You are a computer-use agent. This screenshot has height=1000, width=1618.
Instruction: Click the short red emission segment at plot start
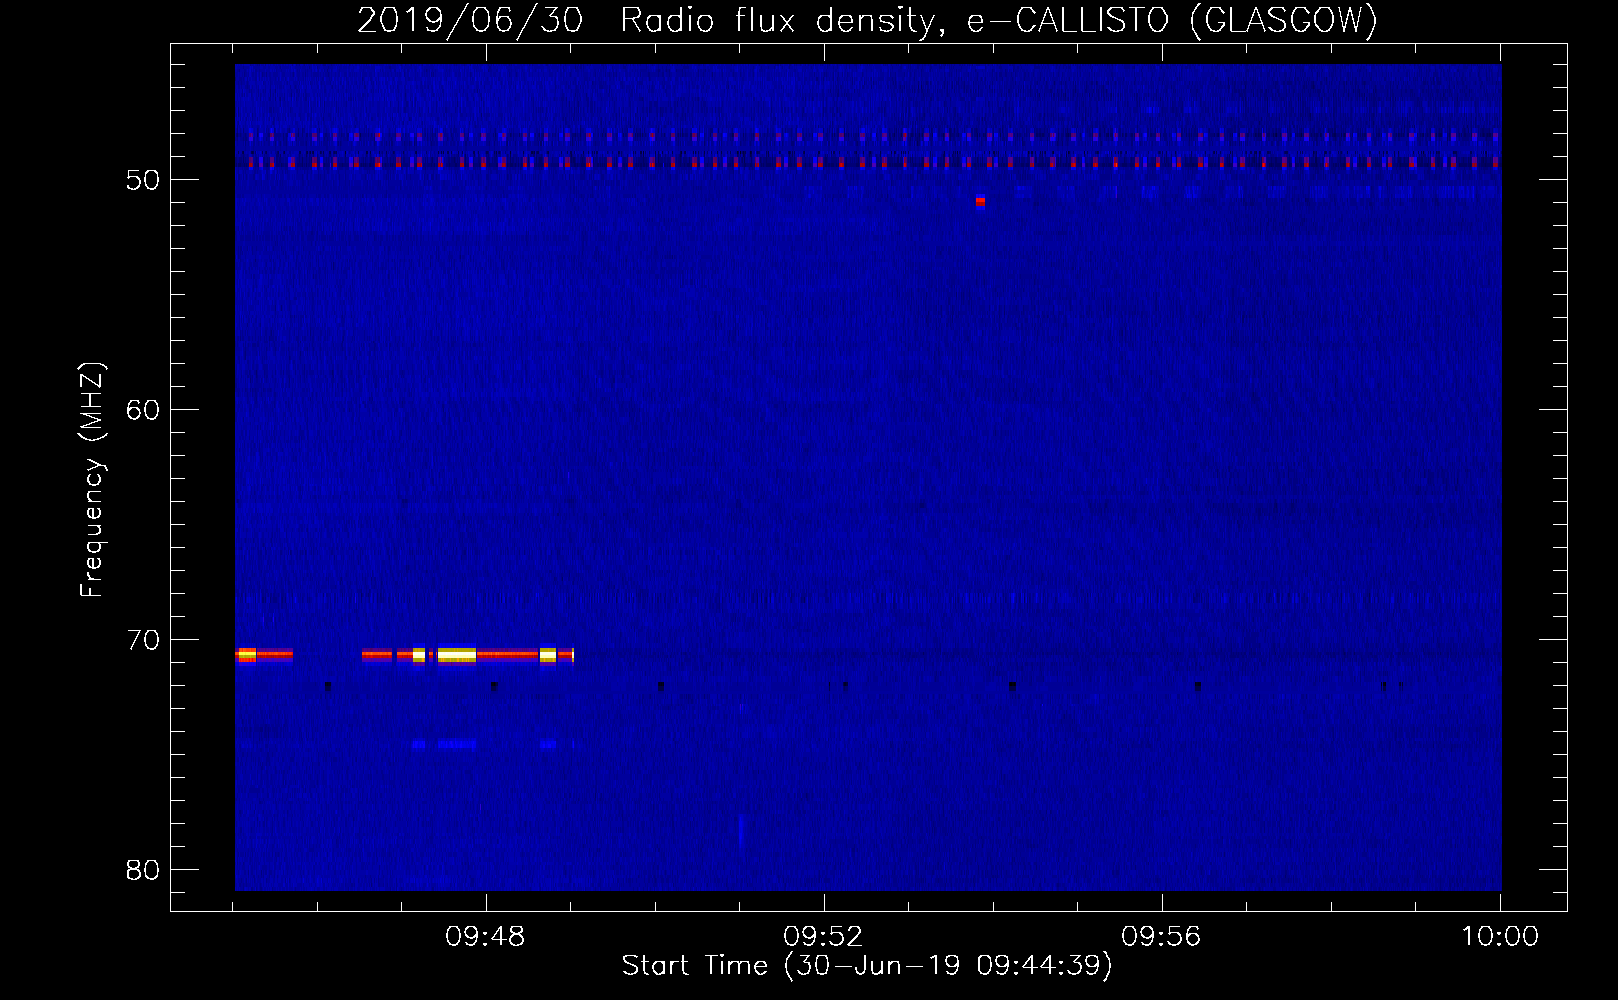click(264, 654)
